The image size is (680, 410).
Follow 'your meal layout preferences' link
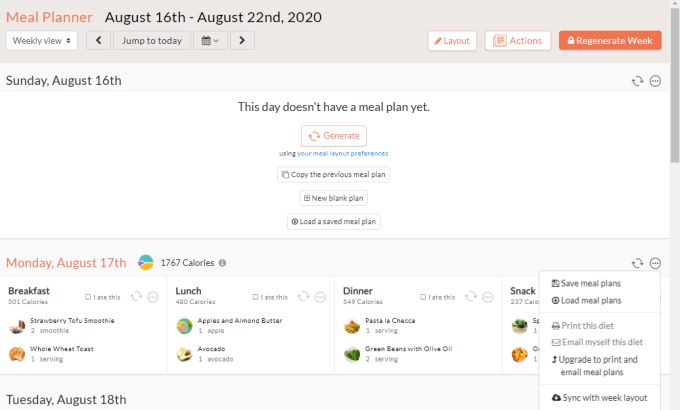coord(342,153)
